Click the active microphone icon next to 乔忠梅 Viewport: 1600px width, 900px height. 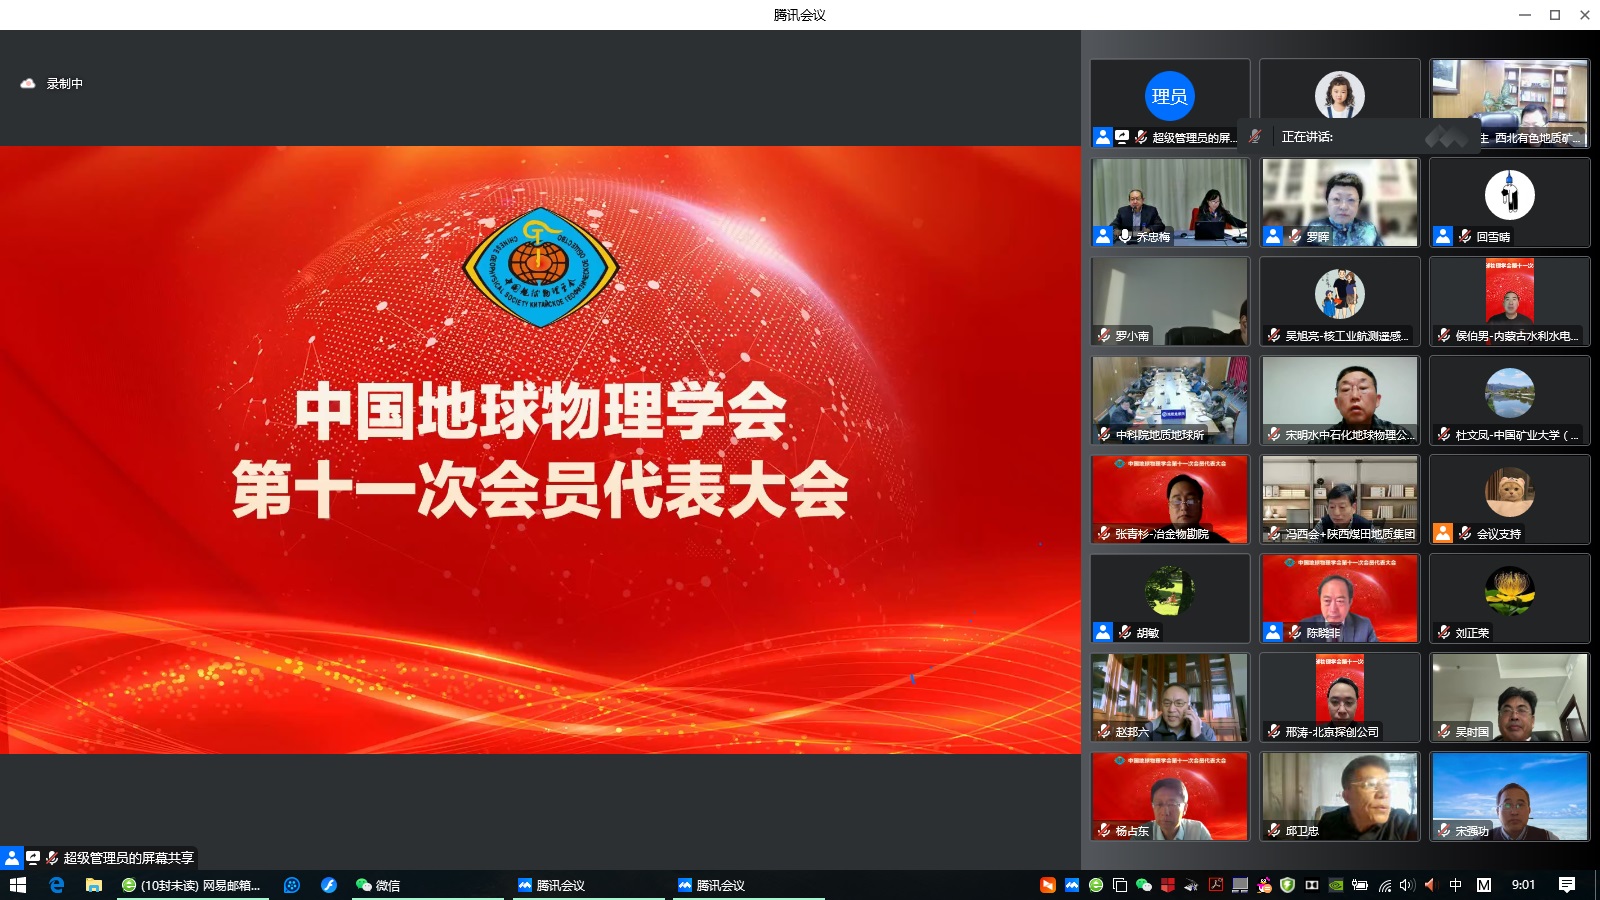pyautogui.click(x=1125, y=236)
